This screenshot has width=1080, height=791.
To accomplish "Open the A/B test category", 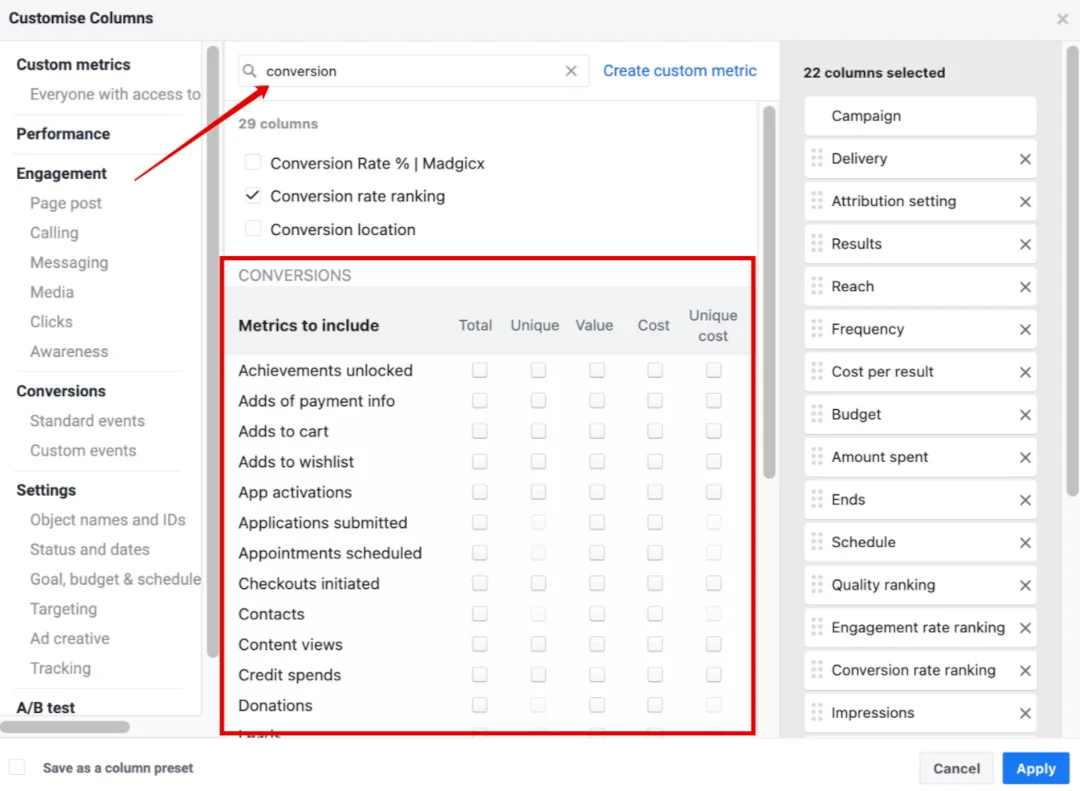I will [45, 708].
